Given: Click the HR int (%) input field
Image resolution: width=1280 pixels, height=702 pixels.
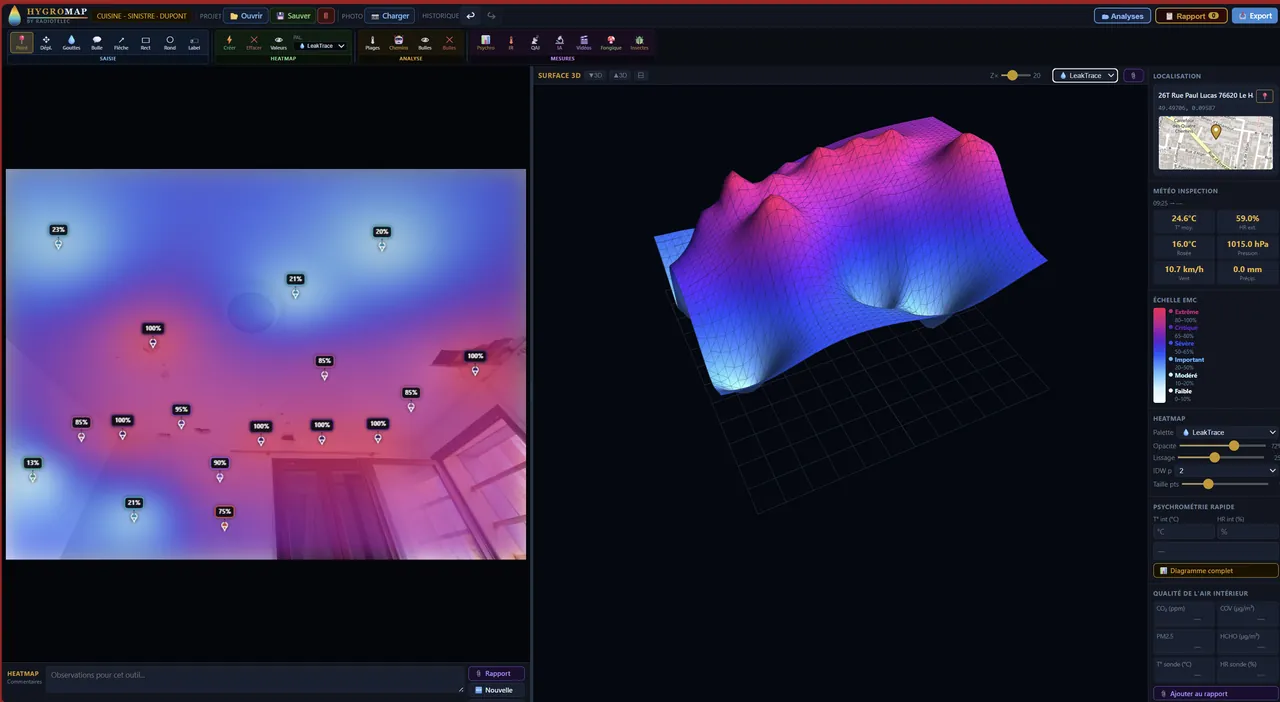Looking at the screenshot, I should click(x=1247, y=532).
